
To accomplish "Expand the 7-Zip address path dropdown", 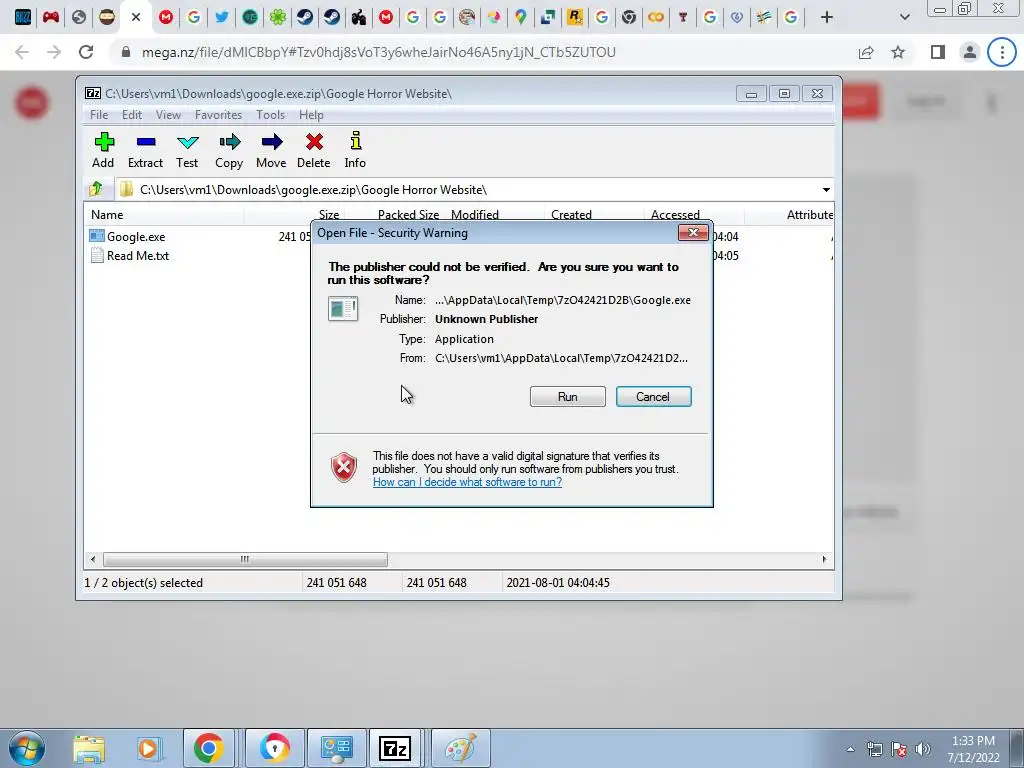I will click(x=826, y=190).
